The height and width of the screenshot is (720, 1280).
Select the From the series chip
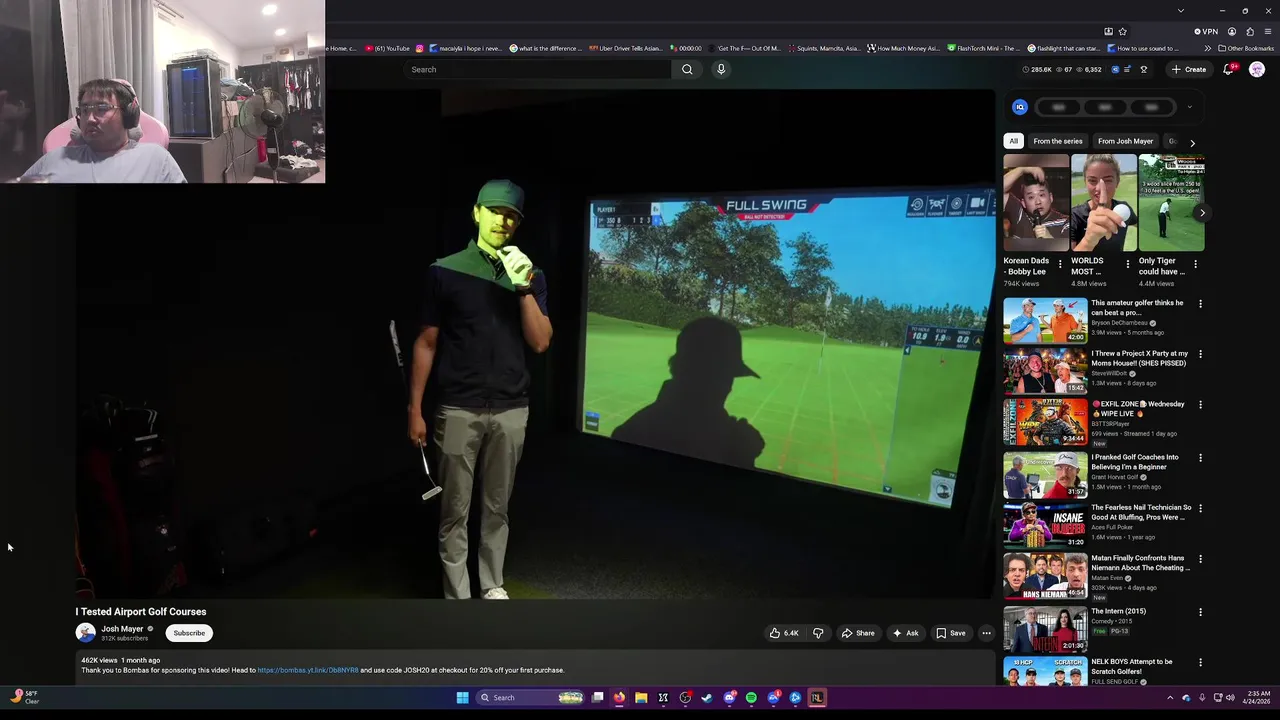point(1058,141)
